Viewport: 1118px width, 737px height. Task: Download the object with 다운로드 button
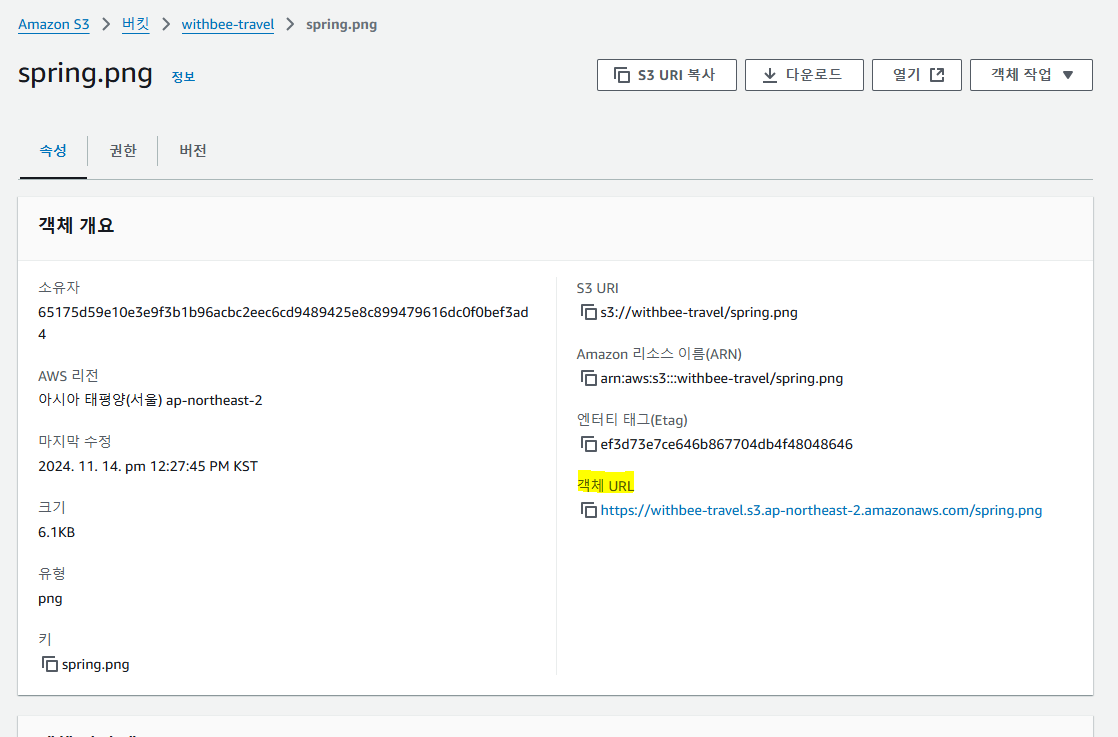pyautogui.click(x=804, y=75)
